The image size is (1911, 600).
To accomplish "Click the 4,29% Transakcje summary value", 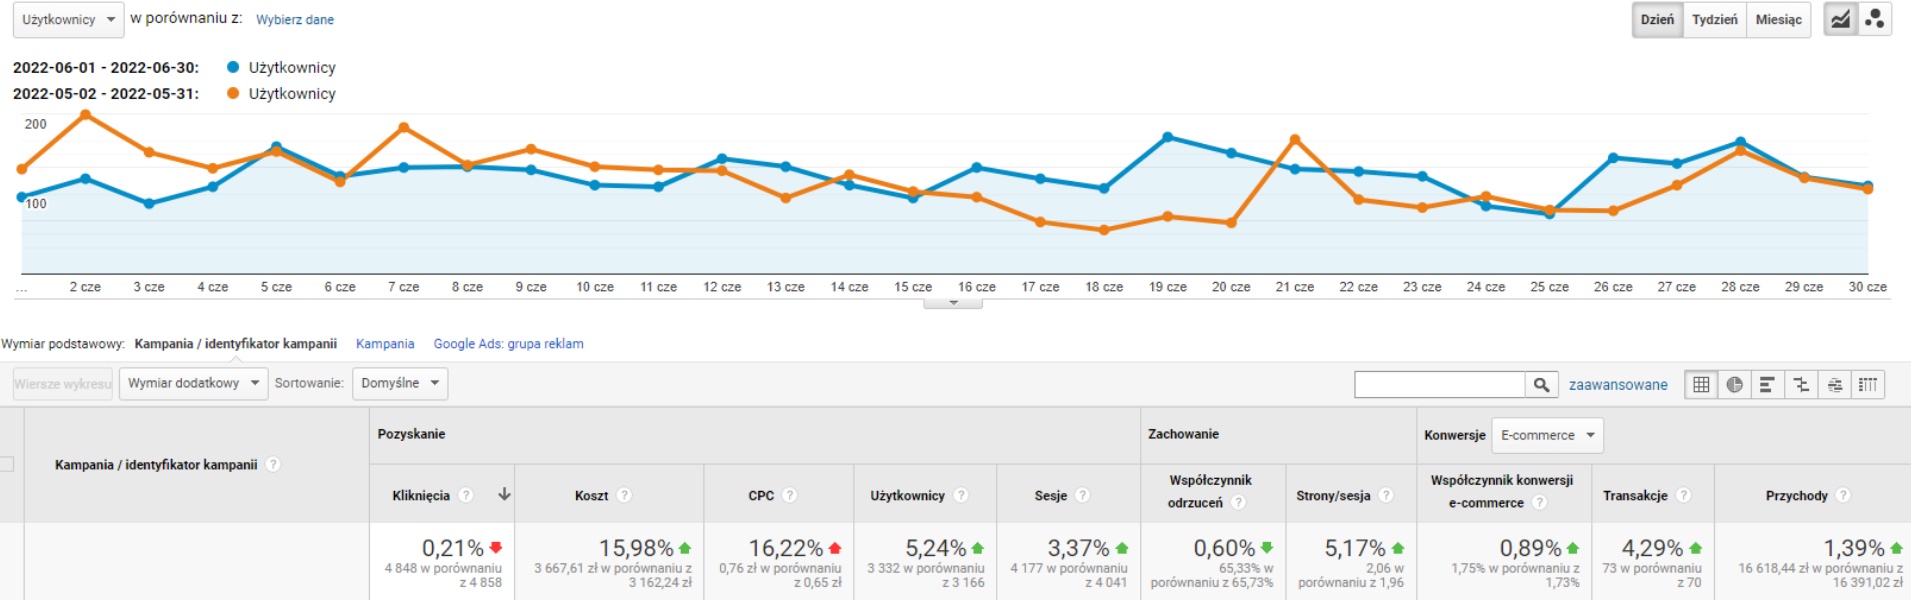I will click(1653, 548).
